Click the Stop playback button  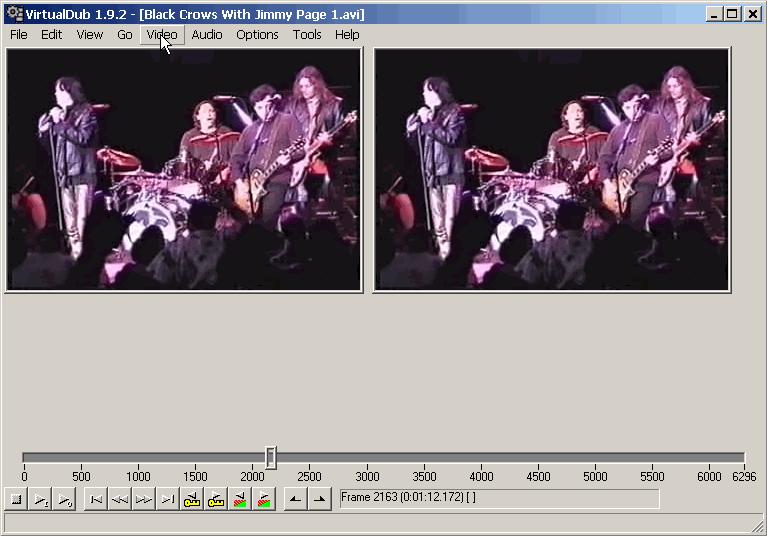[x=16, y=499]
